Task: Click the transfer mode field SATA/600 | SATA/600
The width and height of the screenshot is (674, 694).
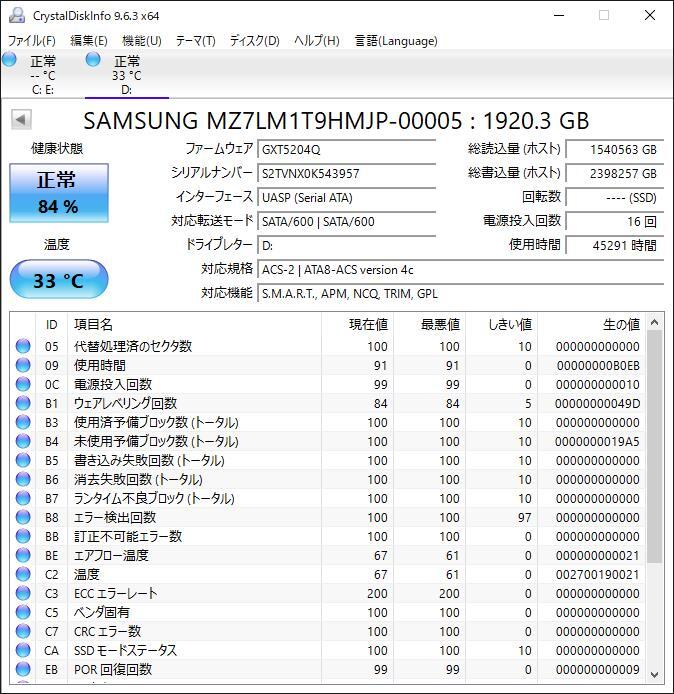Action: coord(347,221)
